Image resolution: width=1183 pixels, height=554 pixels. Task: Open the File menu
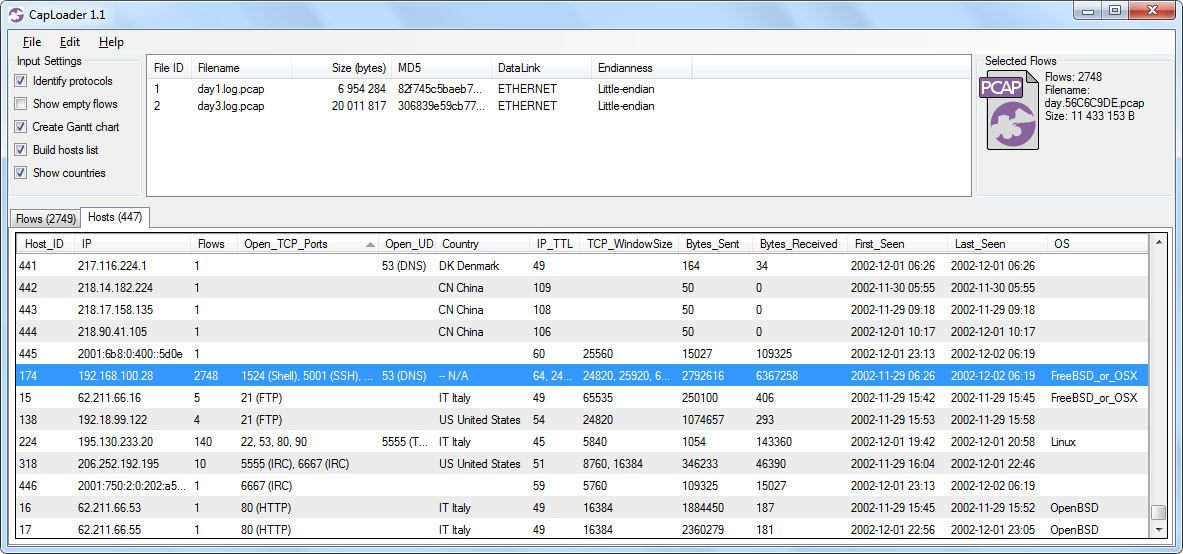(32, 42)
